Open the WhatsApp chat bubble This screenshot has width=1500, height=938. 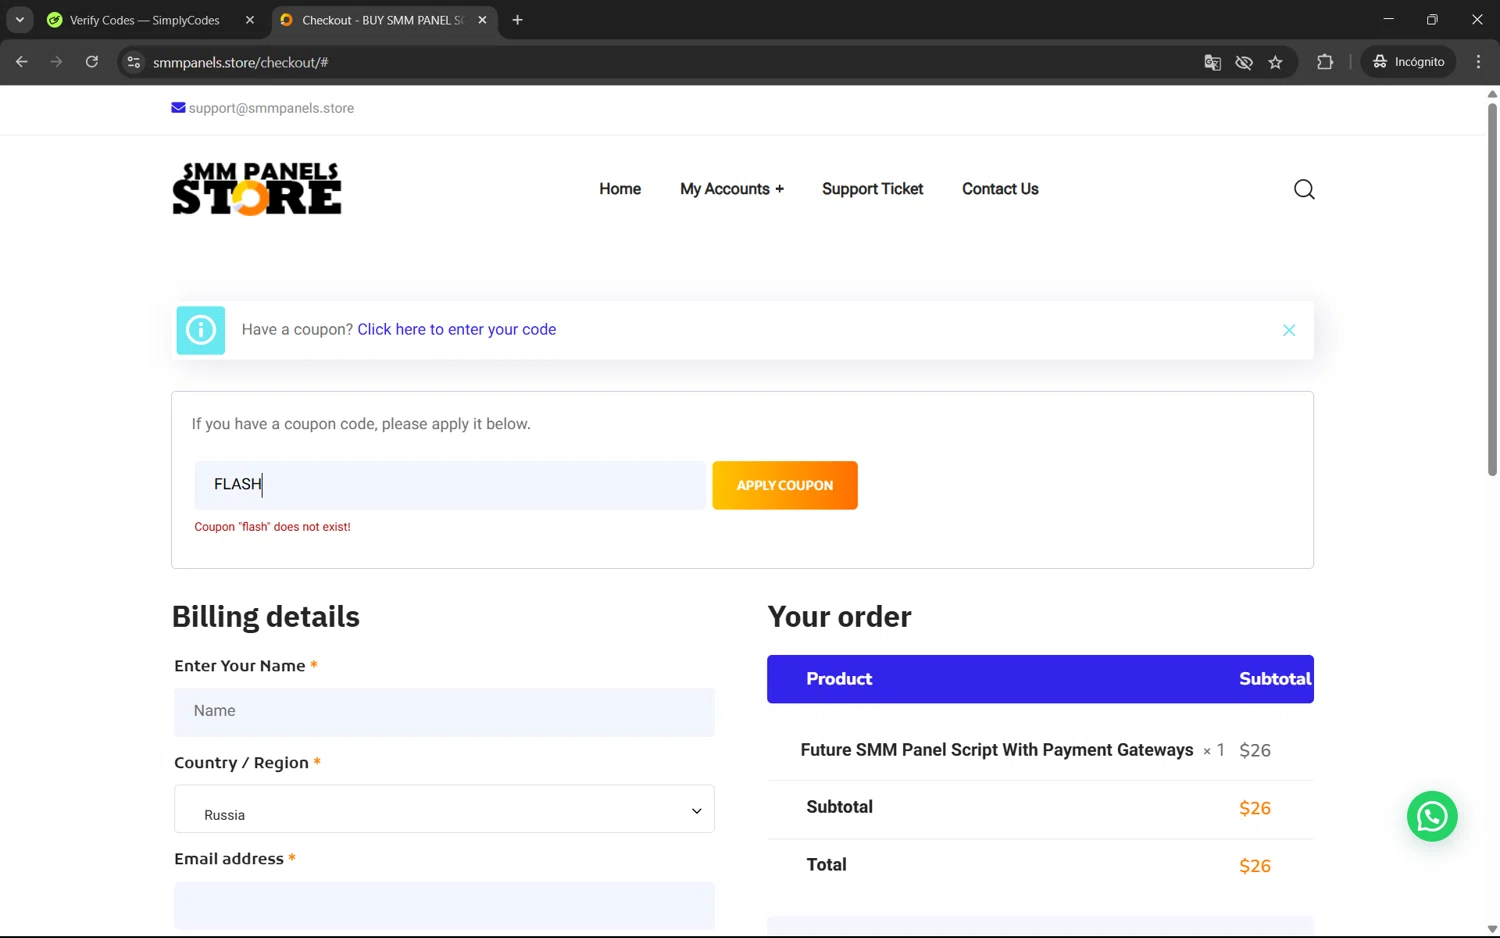pos(1432,816)
